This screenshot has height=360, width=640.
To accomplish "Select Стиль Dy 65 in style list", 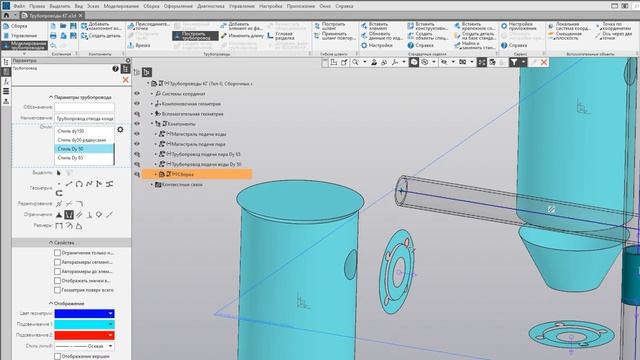I will coord(84,158).
